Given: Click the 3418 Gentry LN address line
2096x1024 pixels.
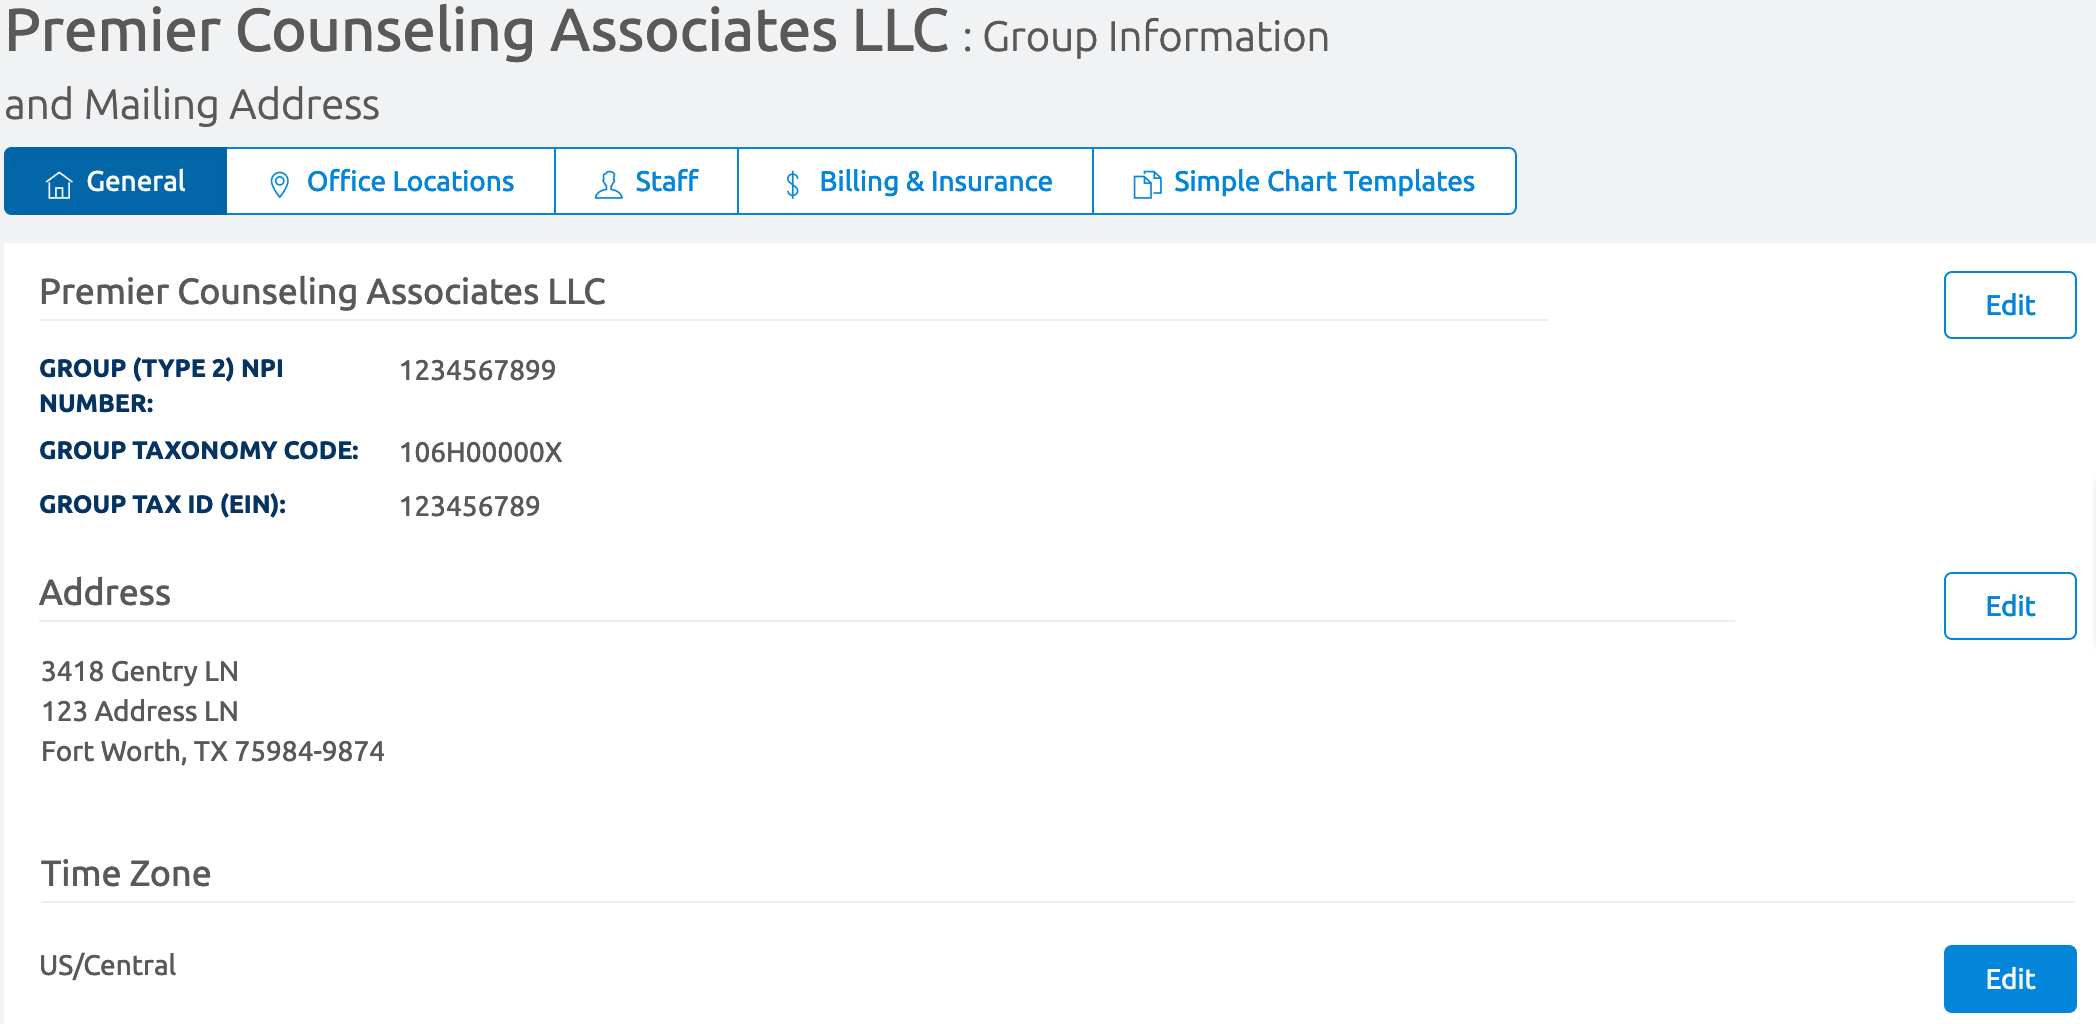Looking at the screenshot, I should click(139, 671).
